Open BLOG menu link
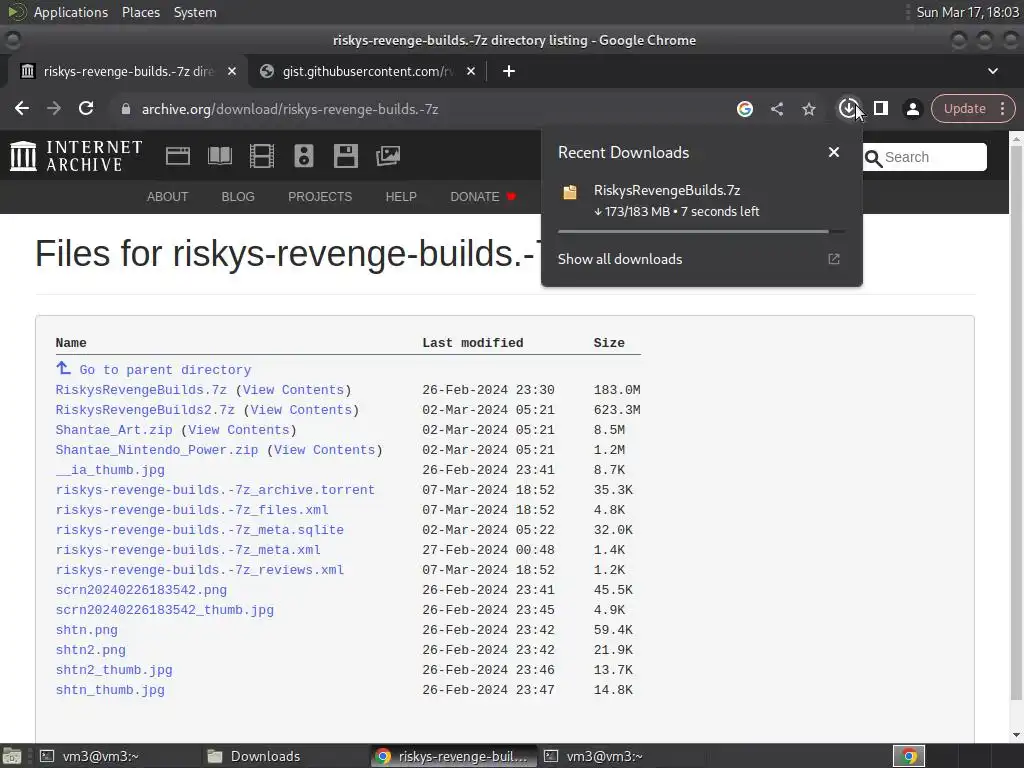1024x768 pixels. [x=238, y=197]
